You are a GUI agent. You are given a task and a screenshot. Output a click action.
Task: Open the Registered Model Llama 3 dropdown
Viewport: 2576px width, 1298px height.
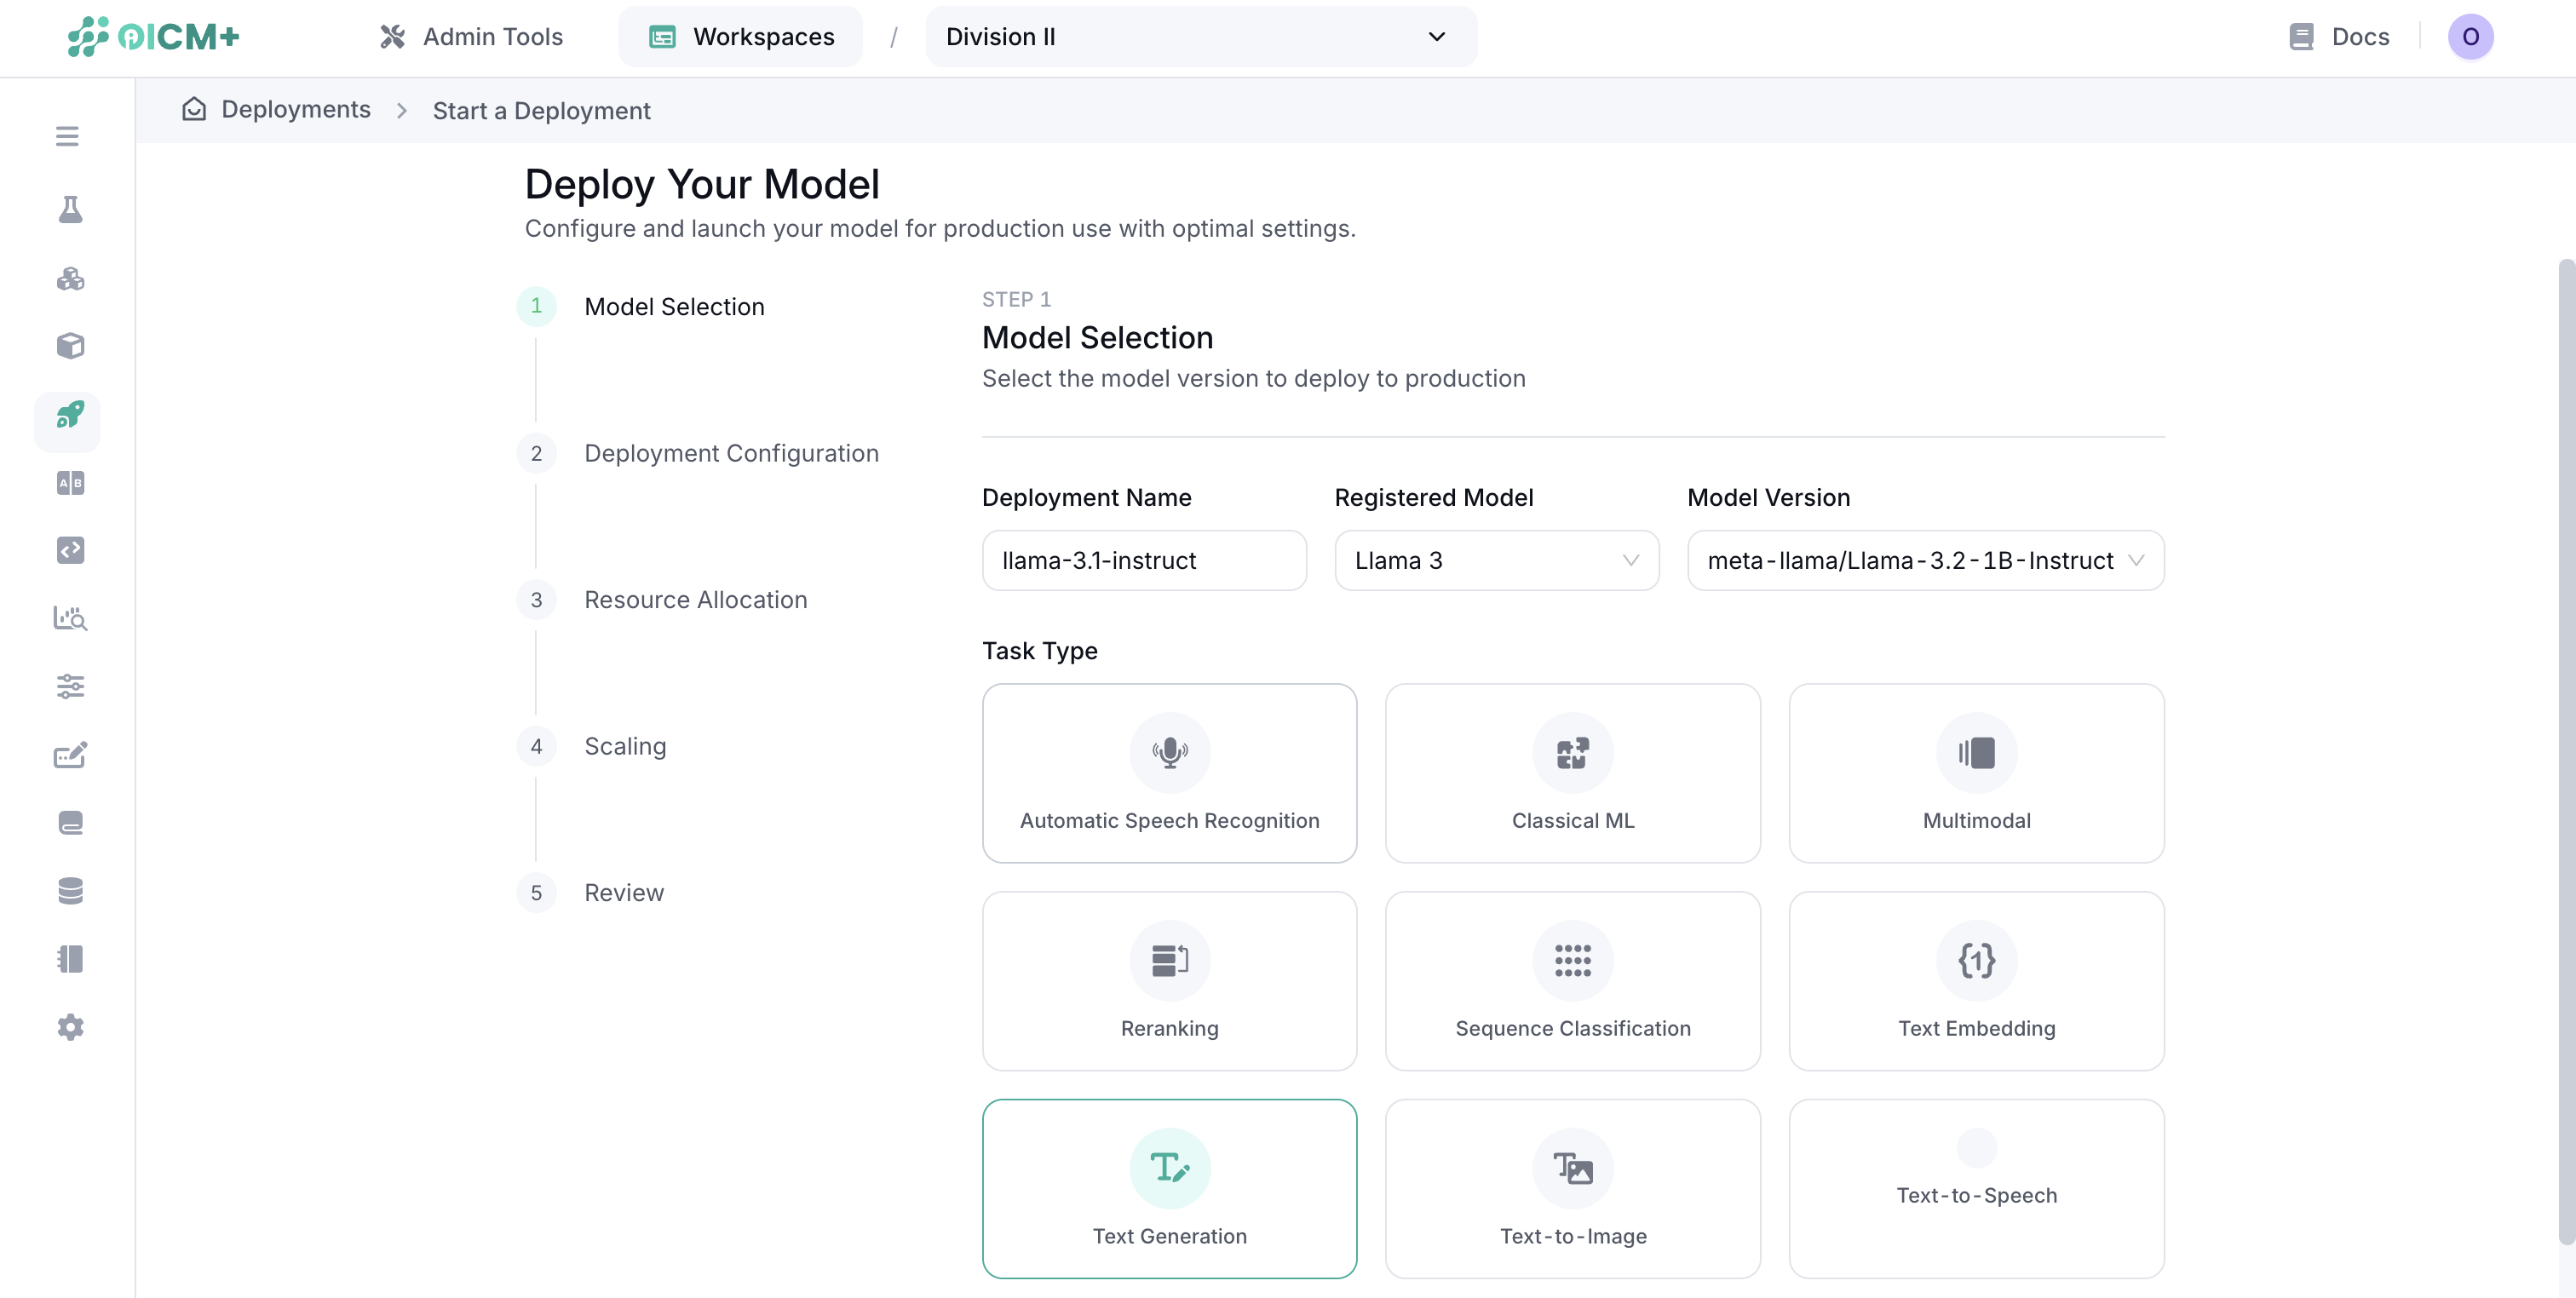(x=1496, y=561)
